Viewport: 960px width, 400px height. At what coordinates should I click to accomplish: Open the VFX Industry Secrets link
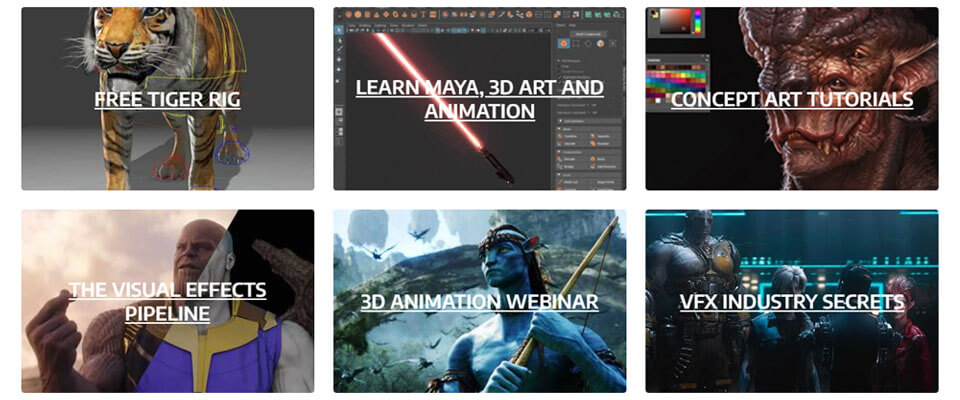(x=792, y=301)
